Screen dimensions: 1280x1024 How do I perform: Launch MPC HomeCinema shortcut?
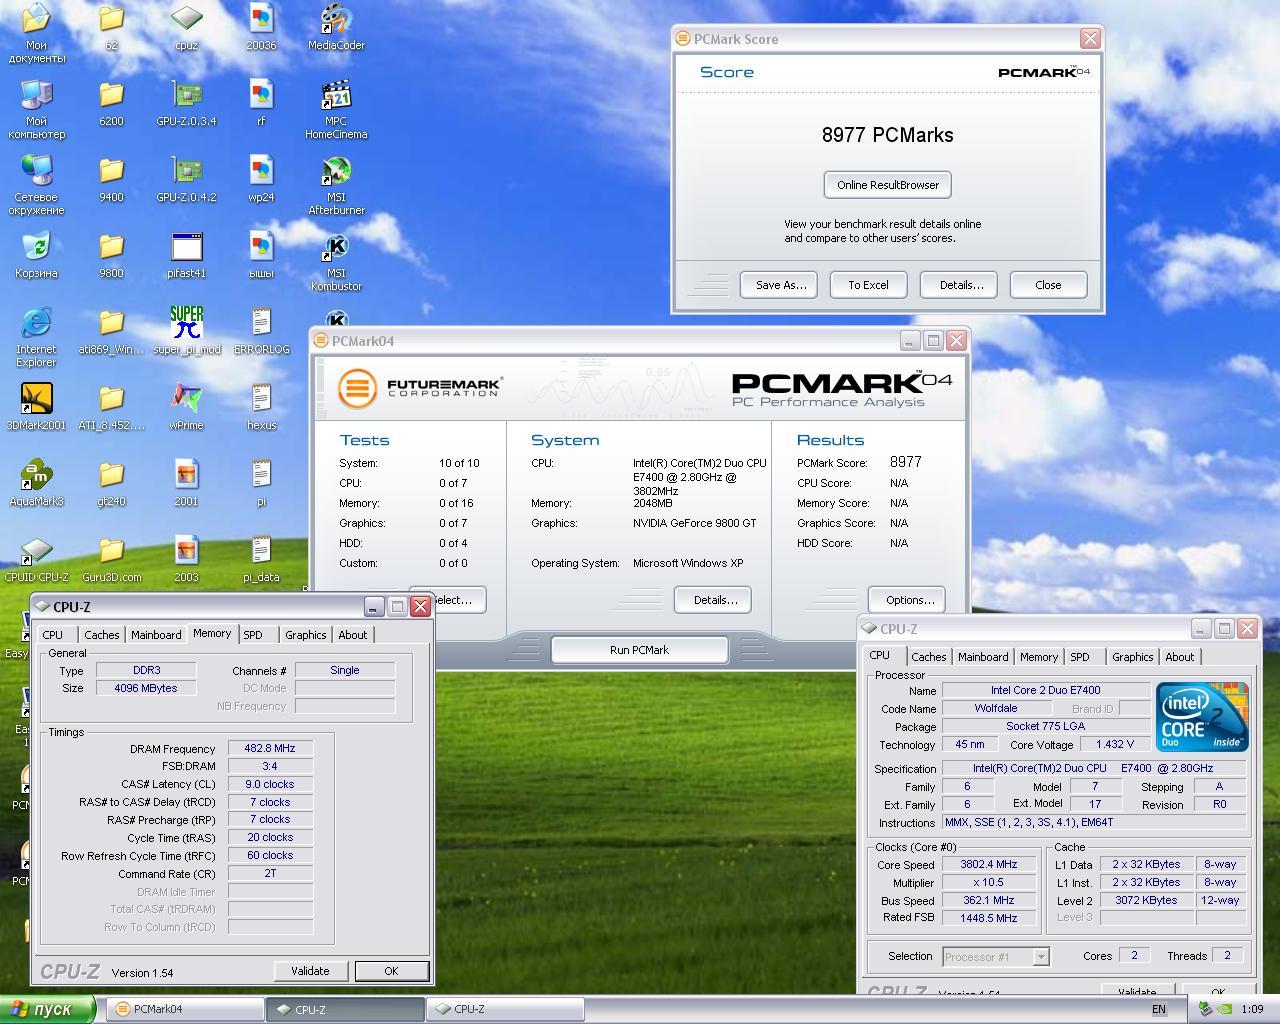336,109
